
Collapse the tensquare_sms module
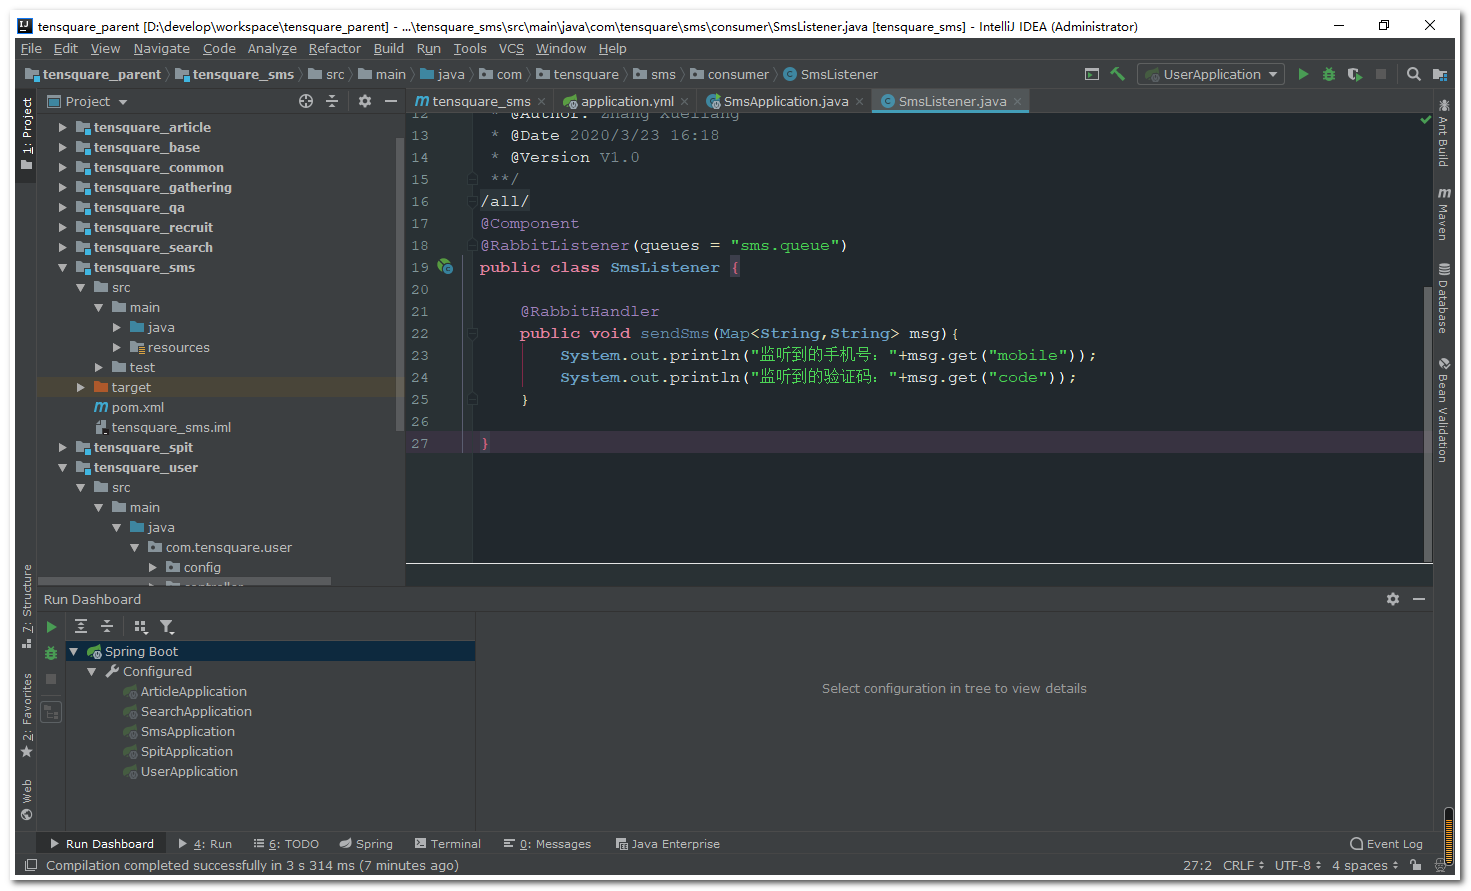click(62, 267)
